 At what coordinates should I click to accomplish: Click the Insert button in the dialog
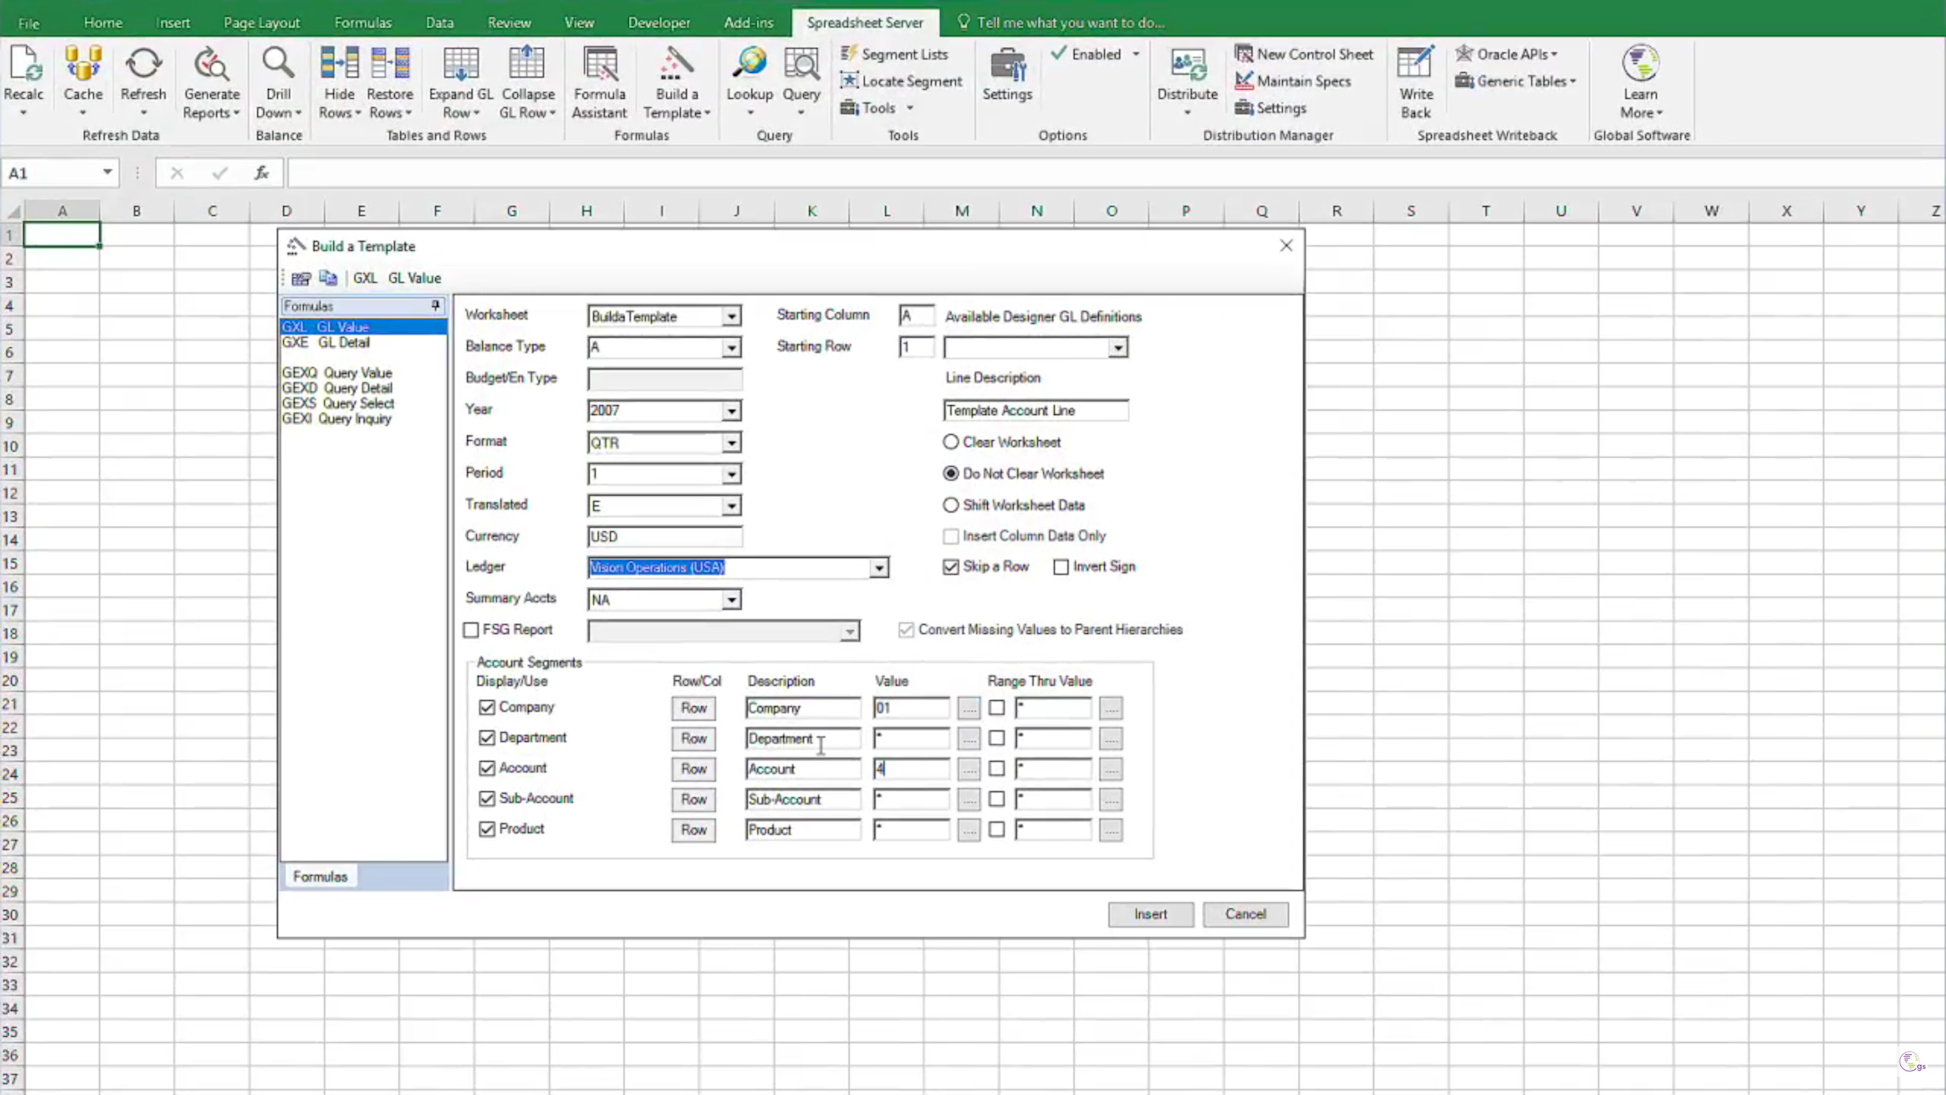[x=1150, y=914]
